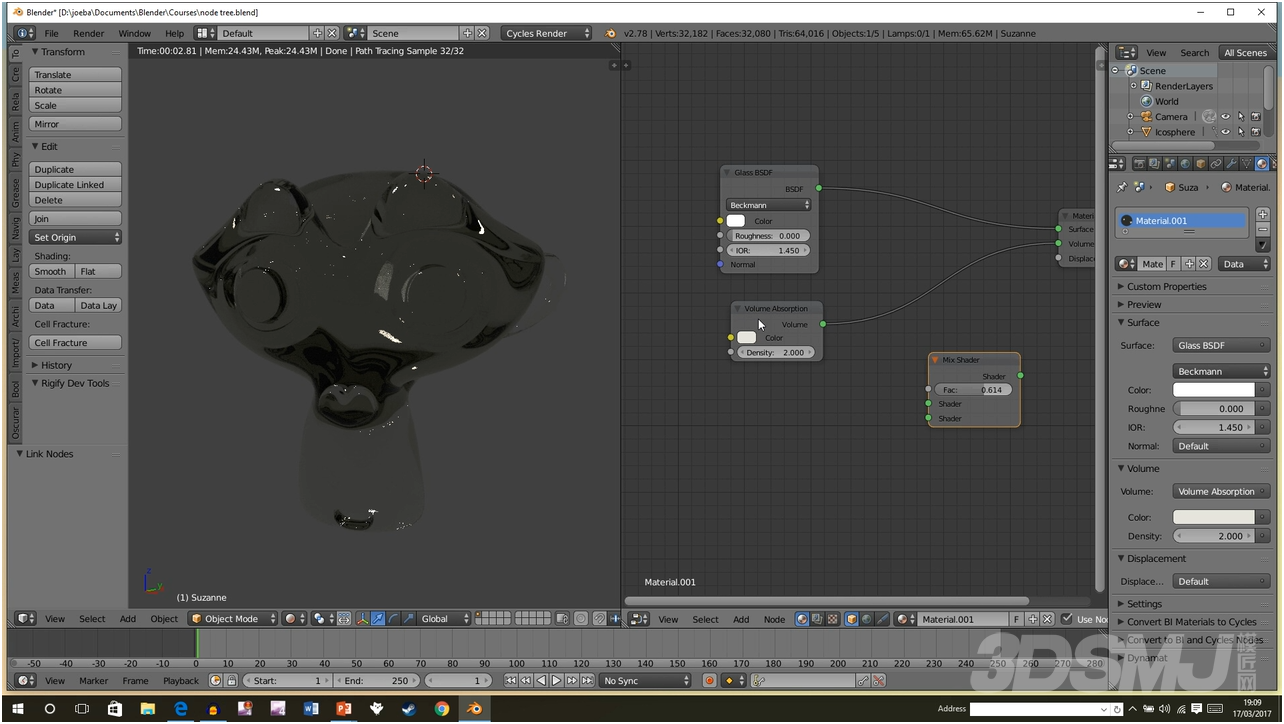Expand the Custom Properties panel
The width and height of the screenshot is (1284, 724).
1166,286
